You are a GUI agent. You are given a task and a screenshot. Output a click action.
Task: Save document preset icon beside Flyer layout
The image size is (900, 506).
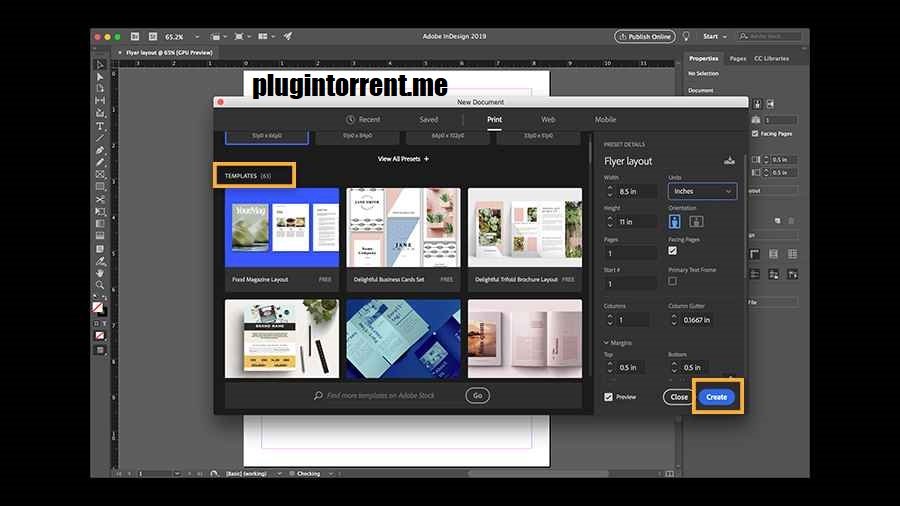pos(729,161)
